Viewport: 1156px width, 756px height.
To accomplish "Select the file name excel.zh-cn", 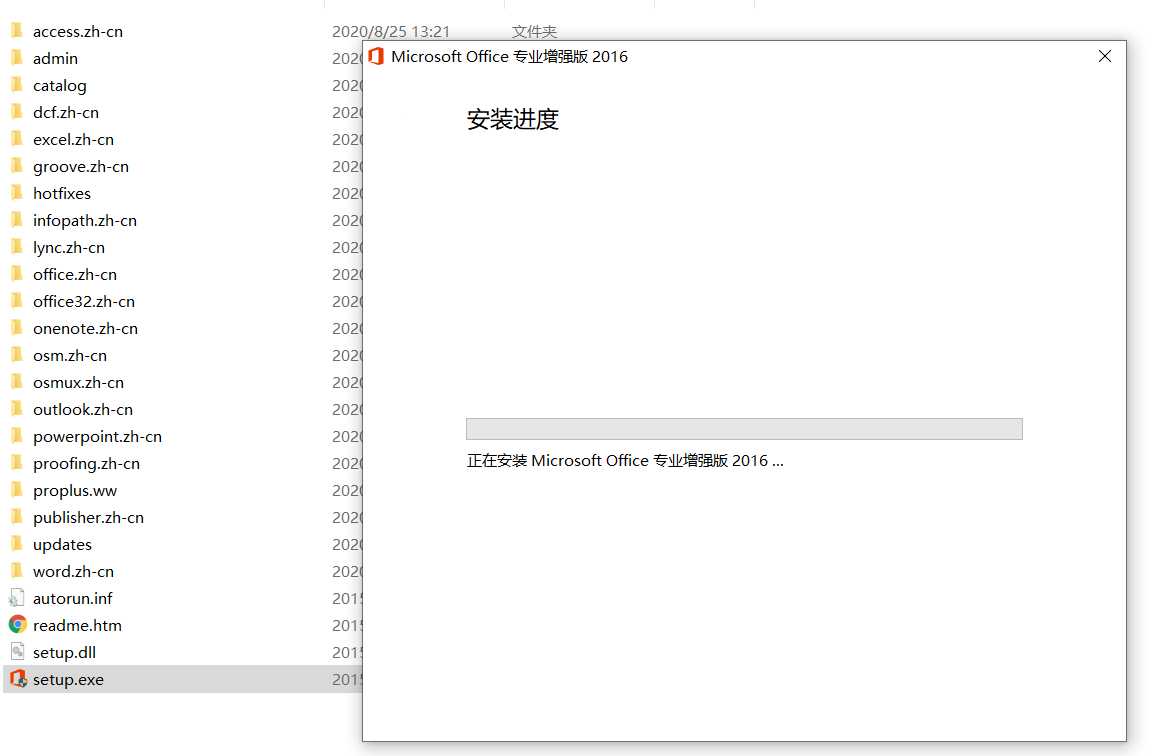I will [x=73, y=139].
